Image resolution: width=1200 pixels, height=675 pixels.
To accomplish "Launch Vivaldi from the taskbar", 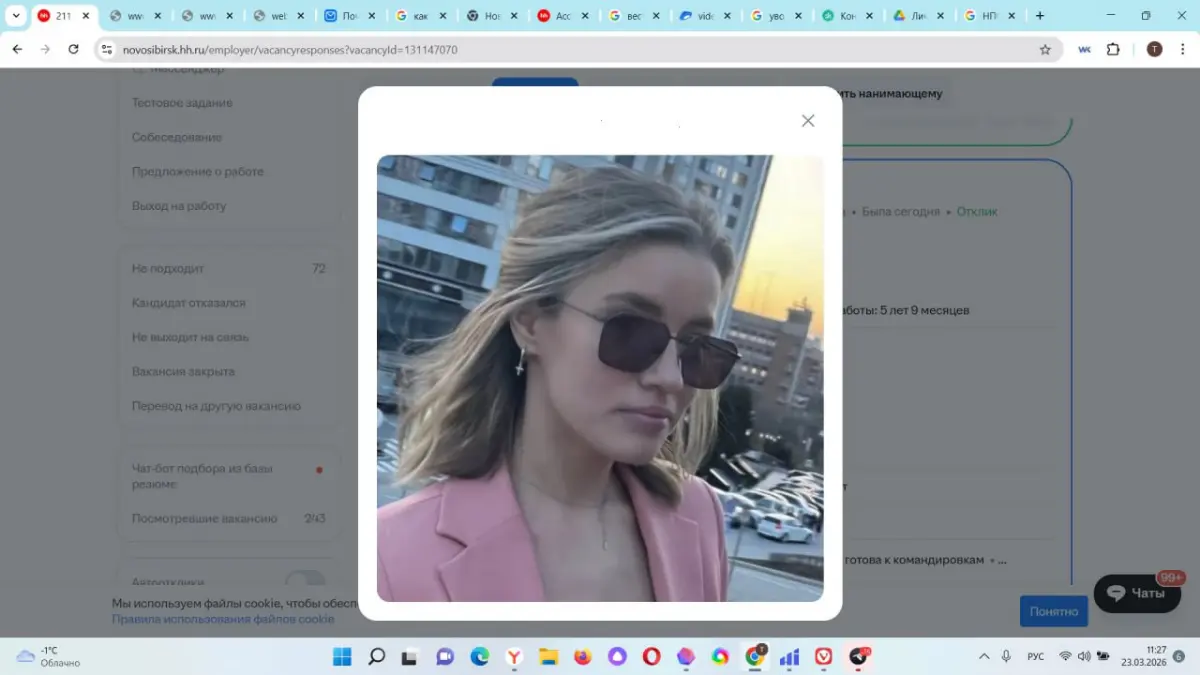I will click(823, 657).
